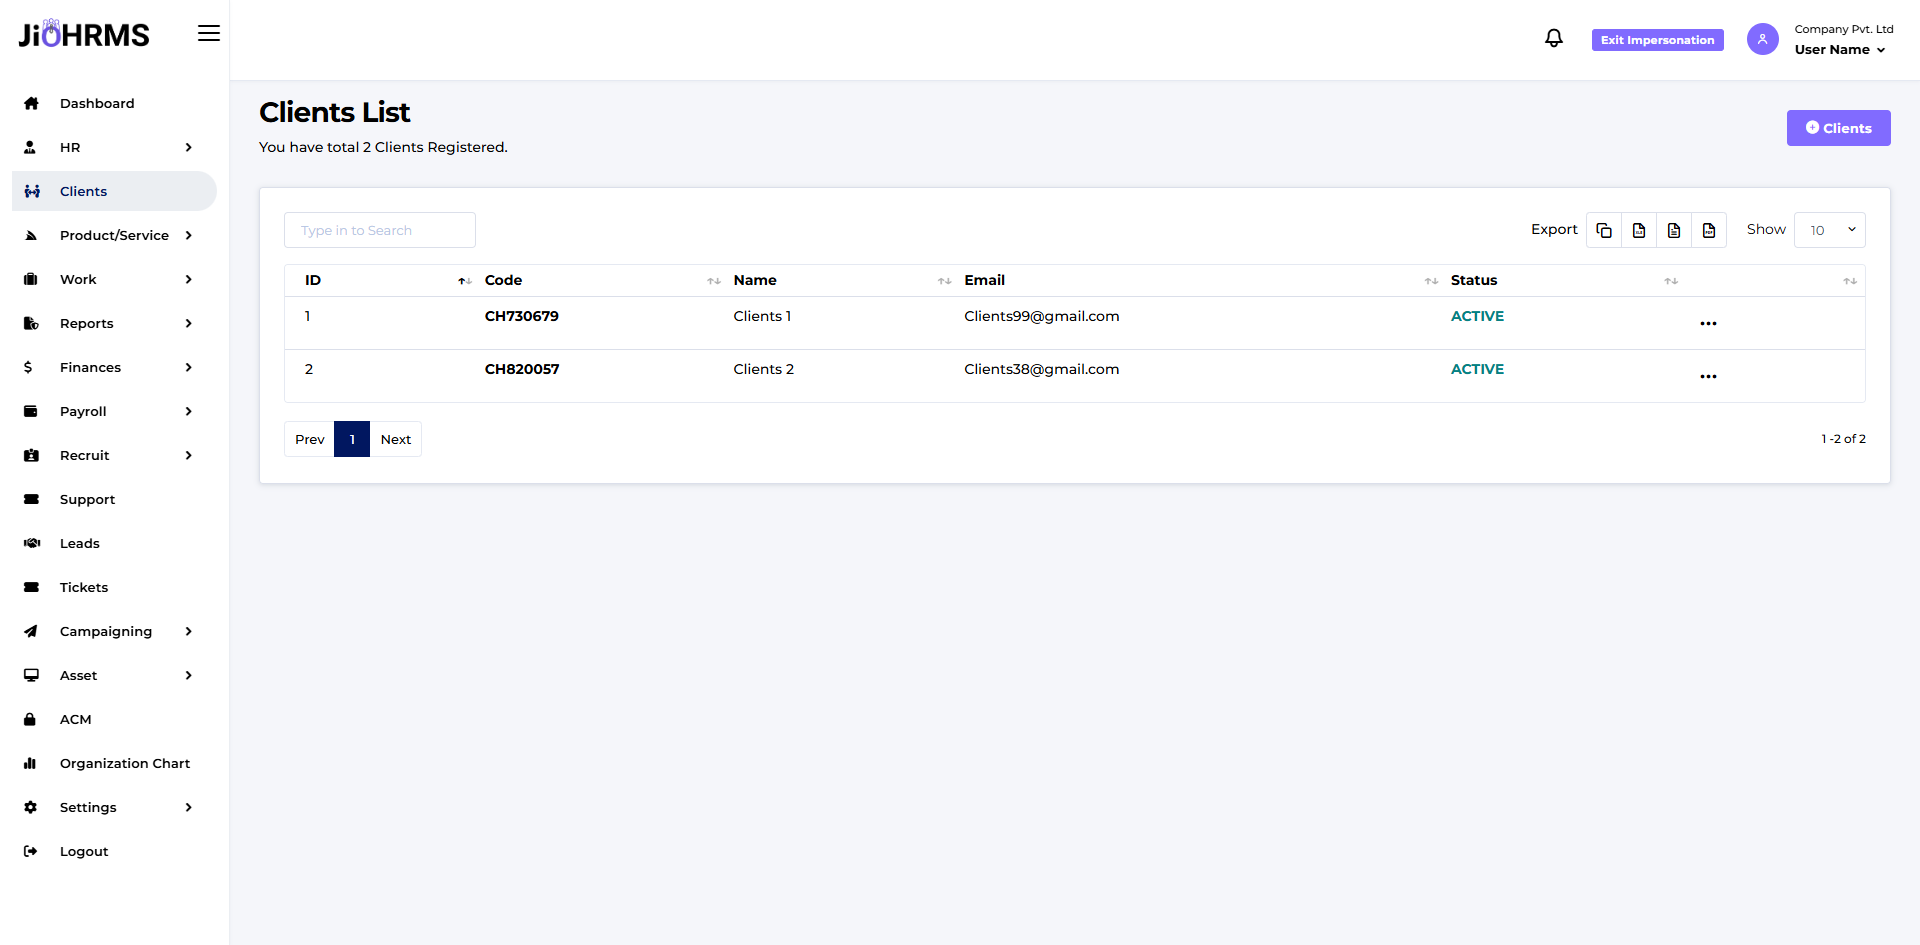Open actions menu for Clients 1 row

[1708, 323]
